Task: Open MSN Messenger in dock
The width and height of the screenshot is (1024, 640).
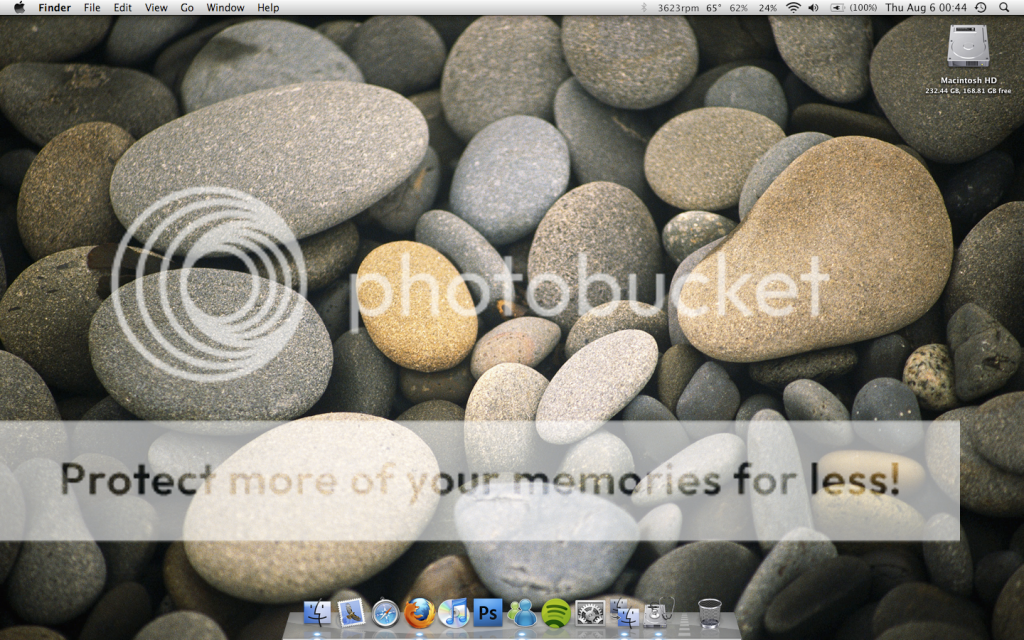Action: point(522,611)
